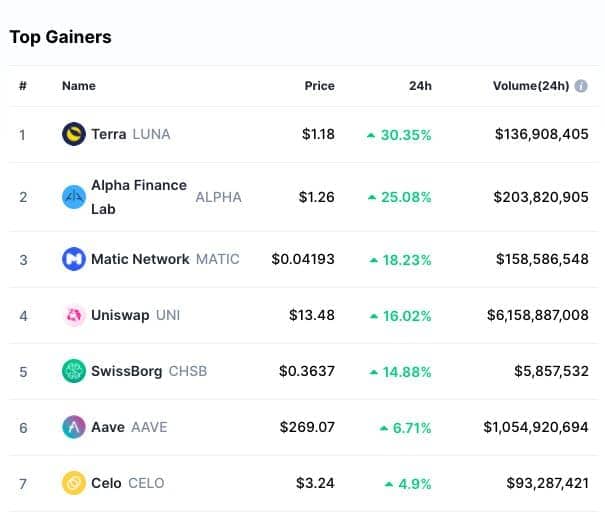Open Matic Network coin page
The image size is (605, 515).
[140, 259]
